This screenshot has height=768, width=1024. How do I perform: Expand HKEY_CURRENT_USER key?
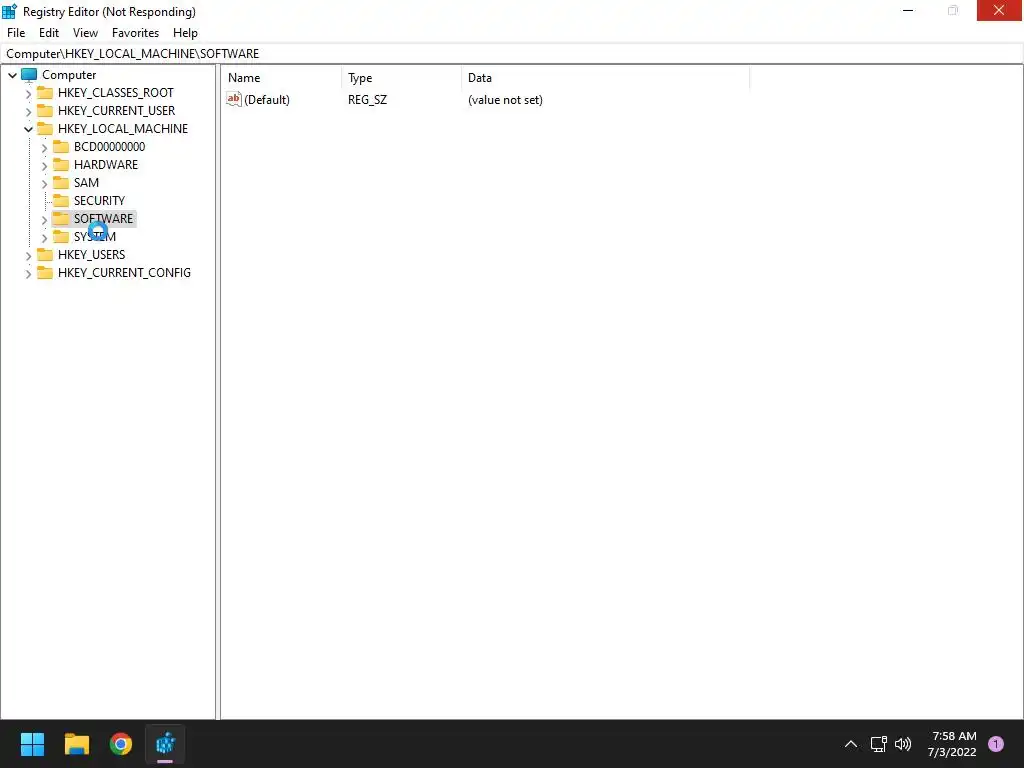[28, 112]
